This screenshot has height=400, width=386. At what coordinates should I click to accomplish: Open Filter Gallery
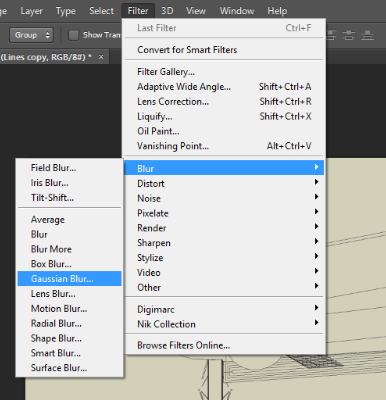click(224, 72)
